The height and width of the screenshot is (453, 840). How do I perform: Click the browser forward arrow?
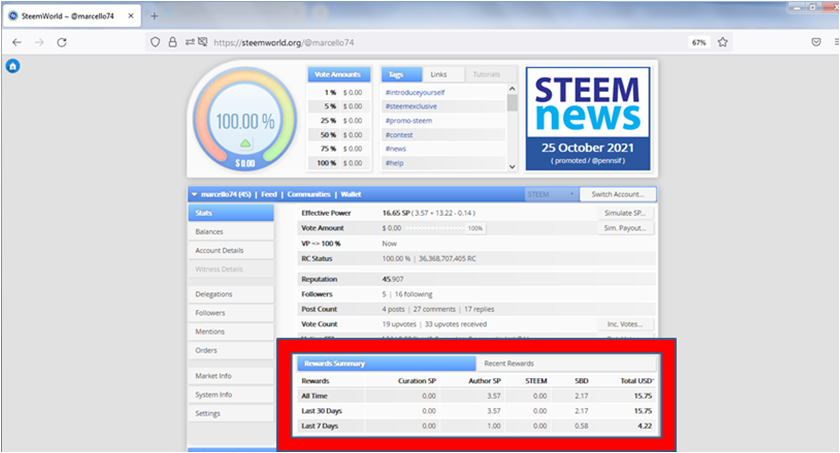tap(39, 42)
